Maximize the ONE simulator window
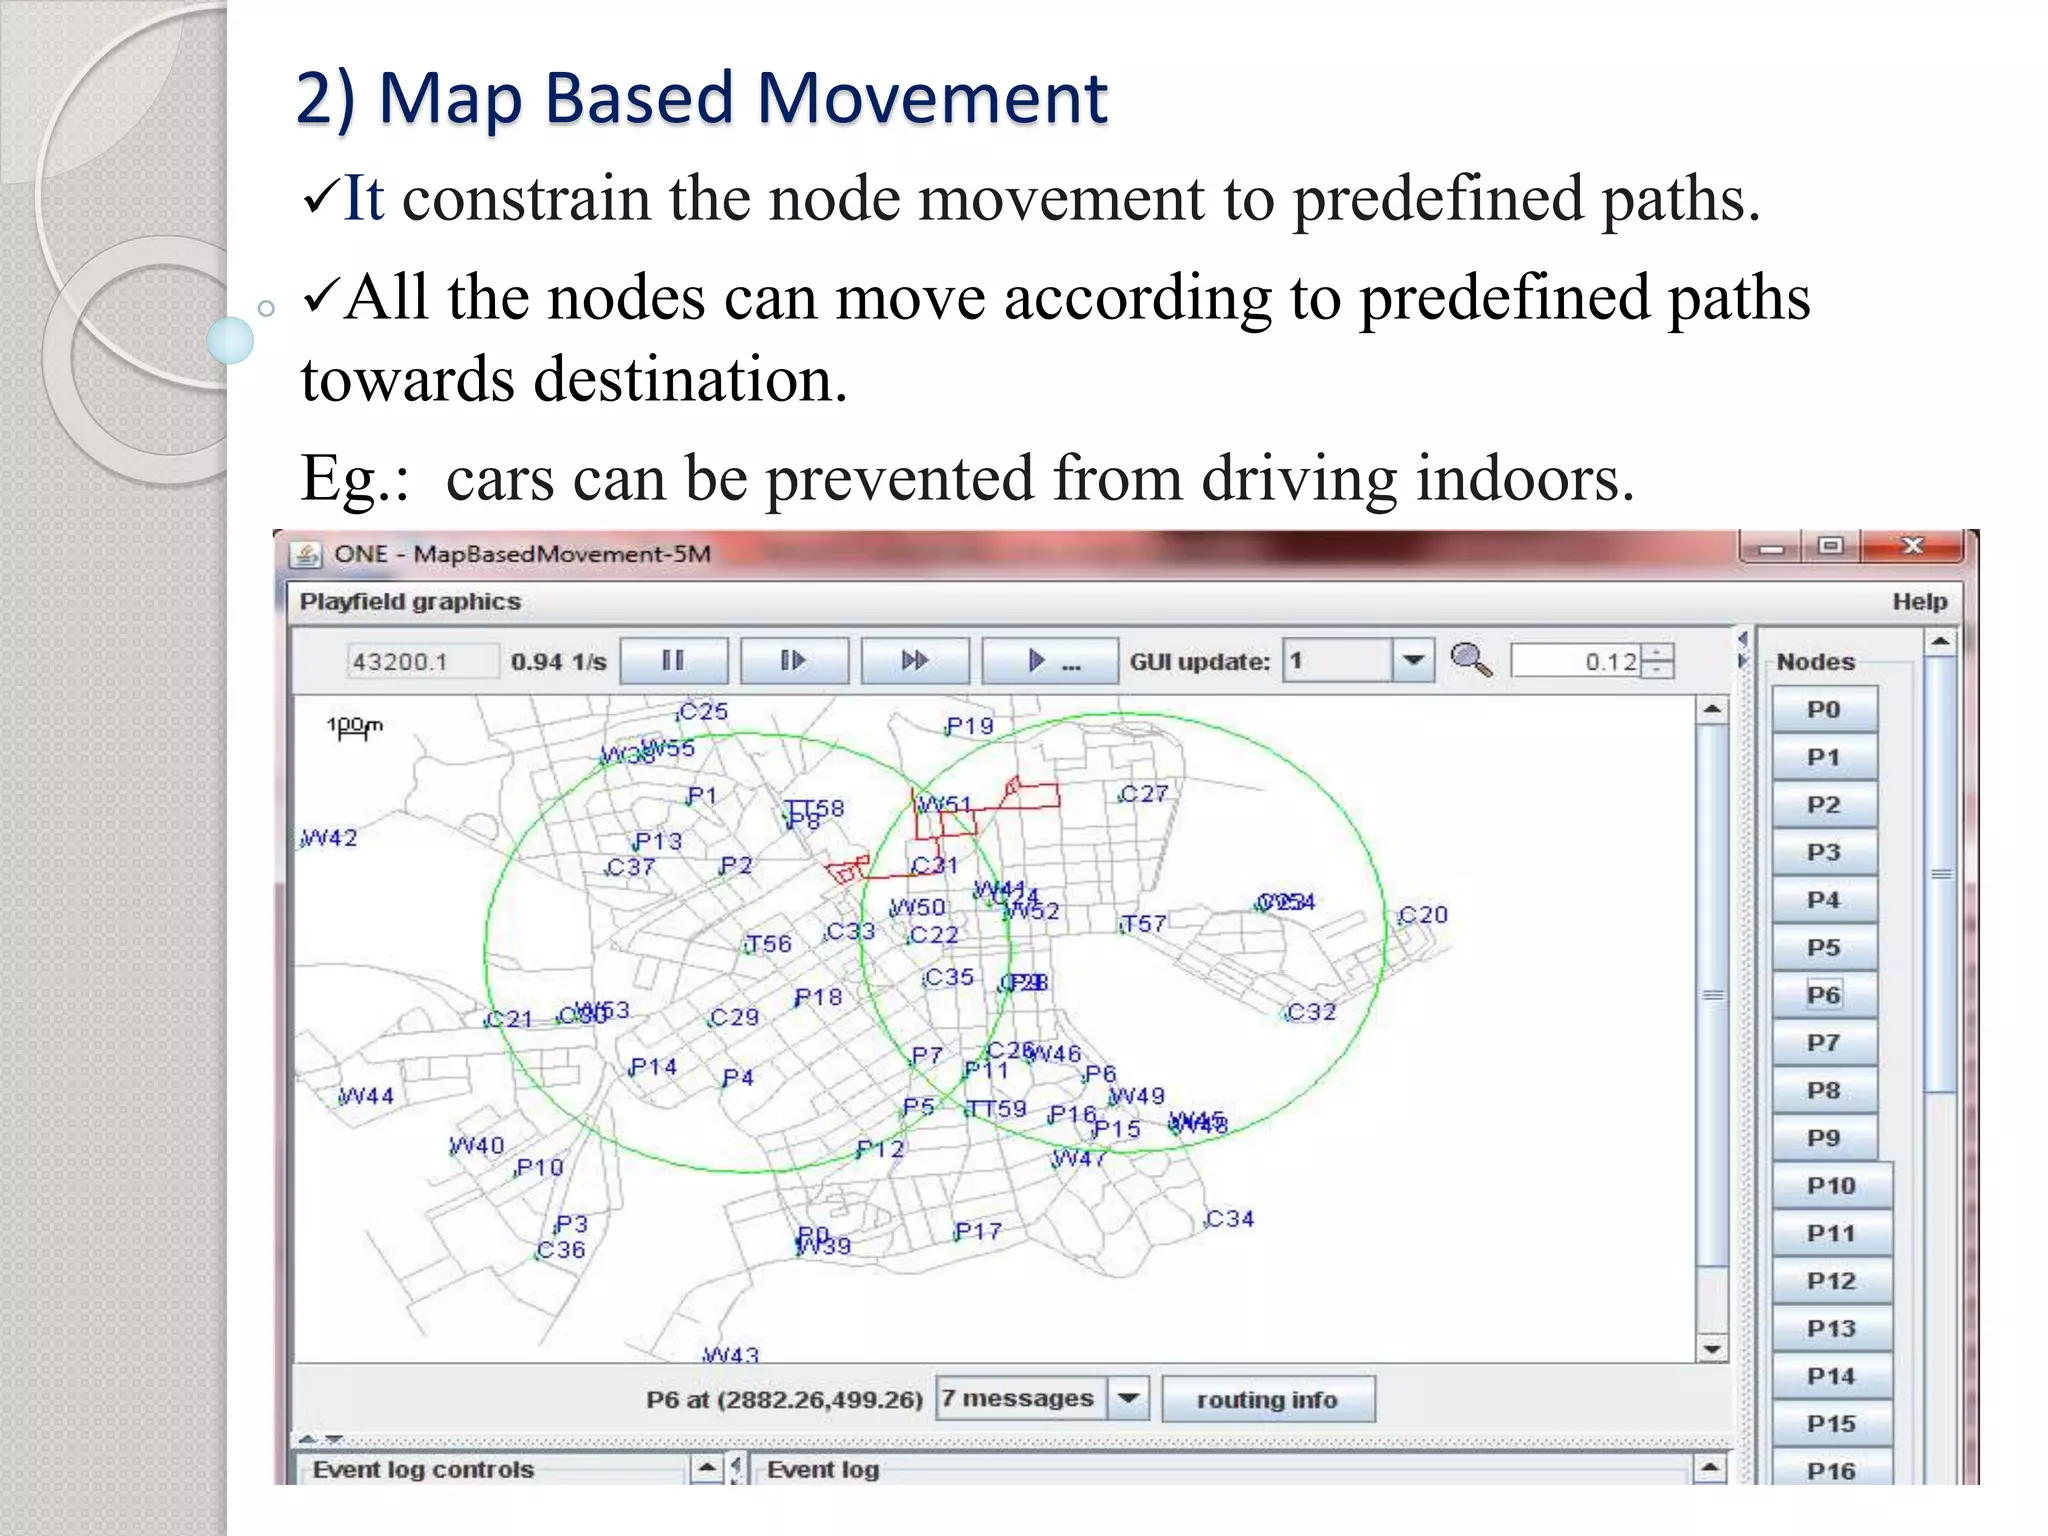Viewport: 2048px width, 1536px height. point(1831,546)
